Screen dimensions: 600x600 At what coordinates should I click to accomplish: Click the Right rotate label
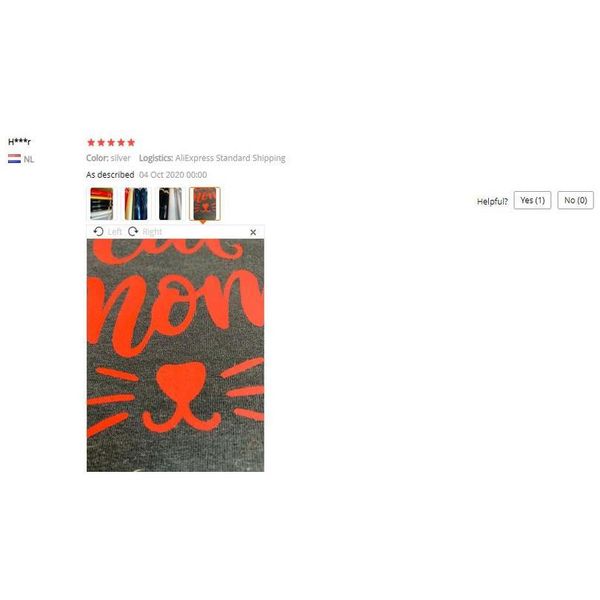pyautogui.click(x=152, y=232)
